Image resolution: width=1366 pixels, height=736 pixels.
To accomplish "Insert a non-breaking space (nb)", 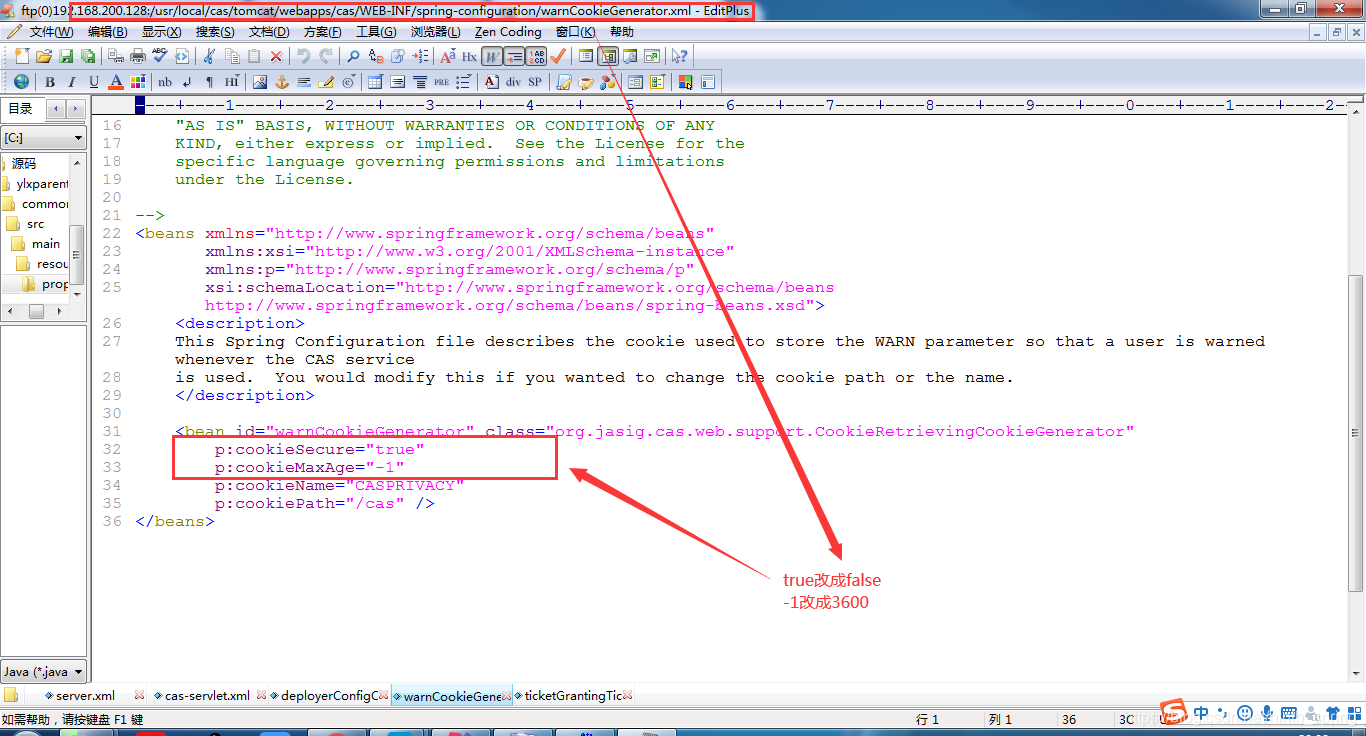I will click(x=164, y=82).
